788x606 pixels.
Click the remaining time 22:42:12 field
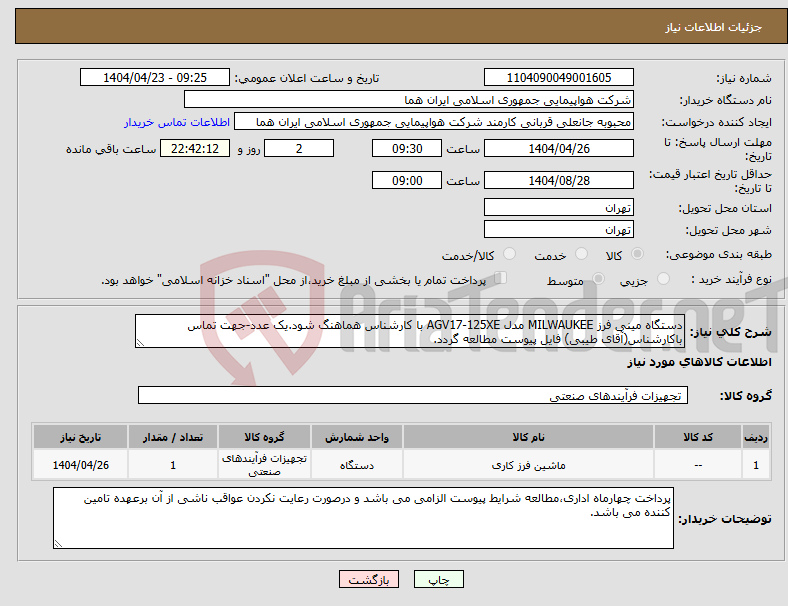(195, 148)
